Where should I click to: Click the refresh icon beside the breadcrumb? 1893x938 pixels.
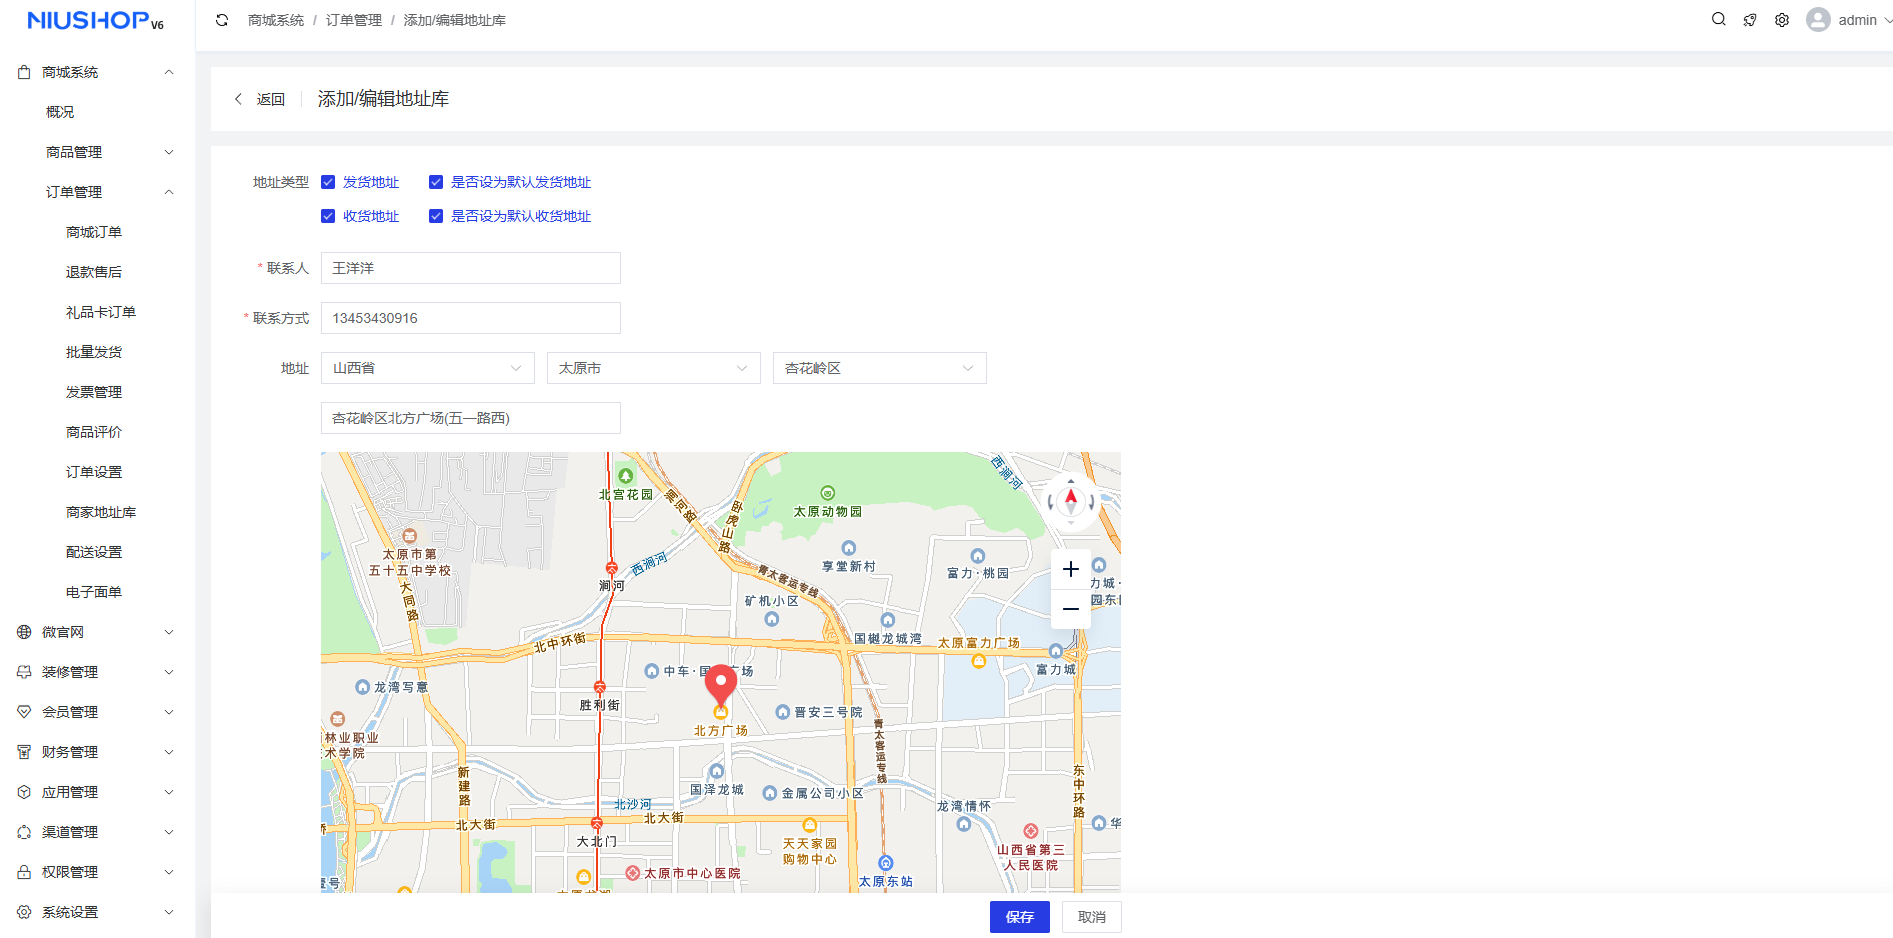pyautogui.click(x=222, y=20)
